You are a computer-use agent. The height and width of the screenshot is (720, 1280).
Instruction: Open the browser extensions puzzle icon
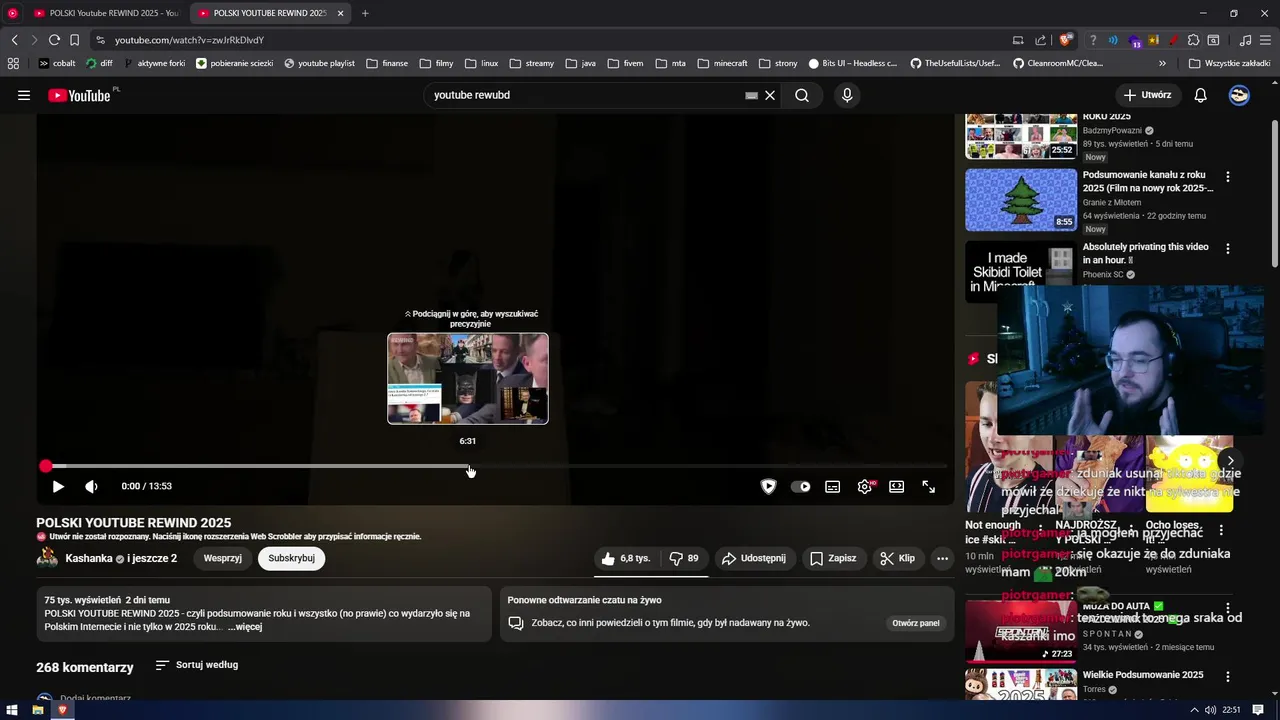[1193, 40]
